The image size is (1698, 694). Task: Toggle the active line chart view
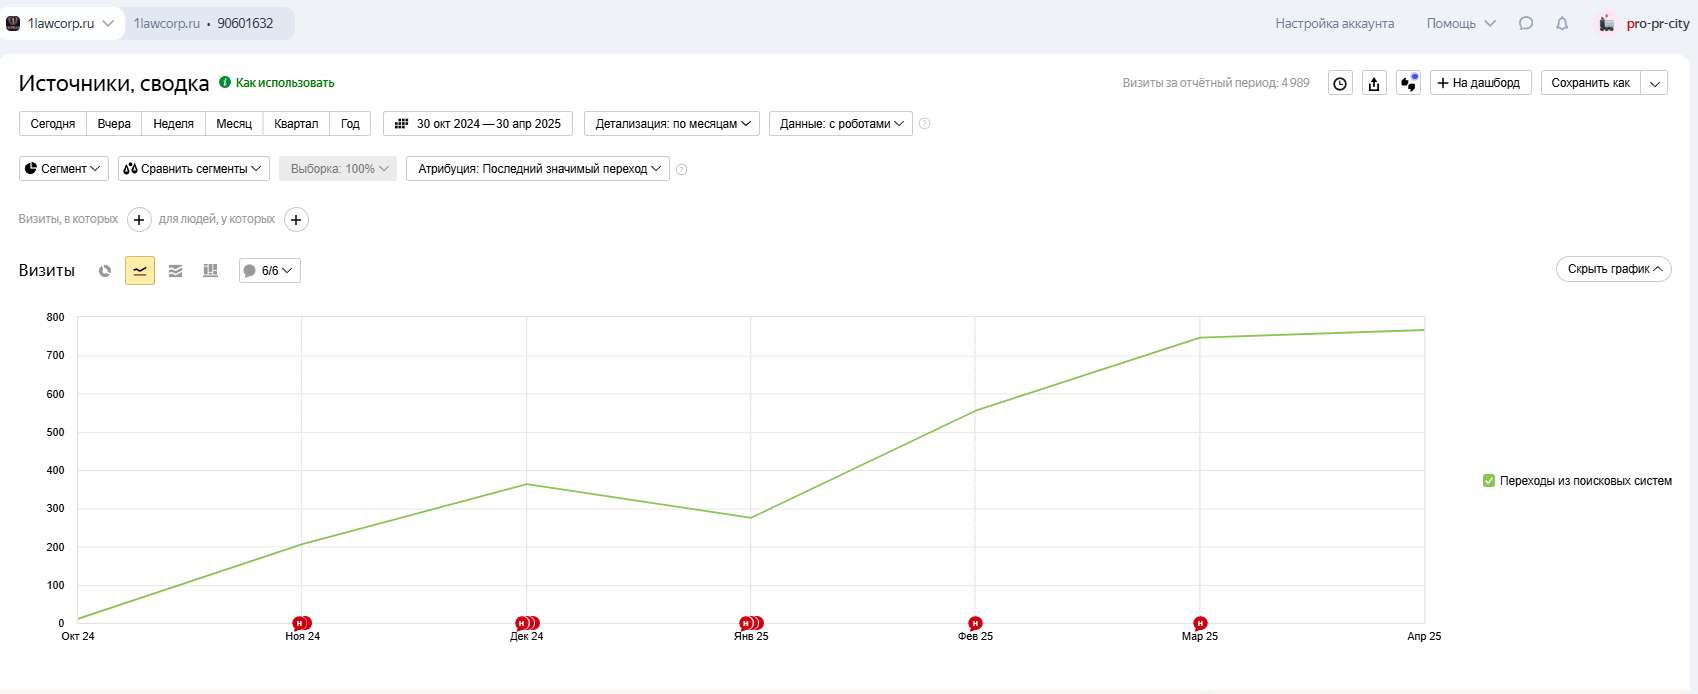click(140, 271)
